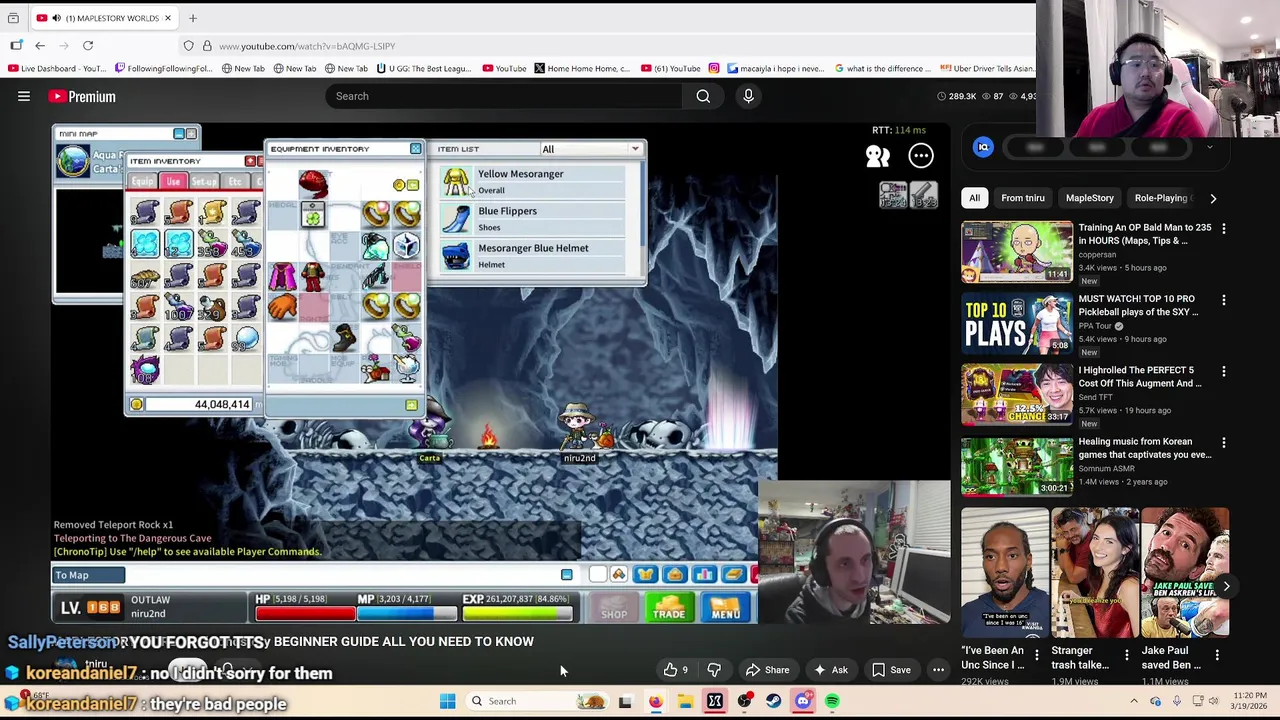Viewport: 1280px width, 720px height.
Task: Open Steam from the taskbar
Action: point(774,701)
